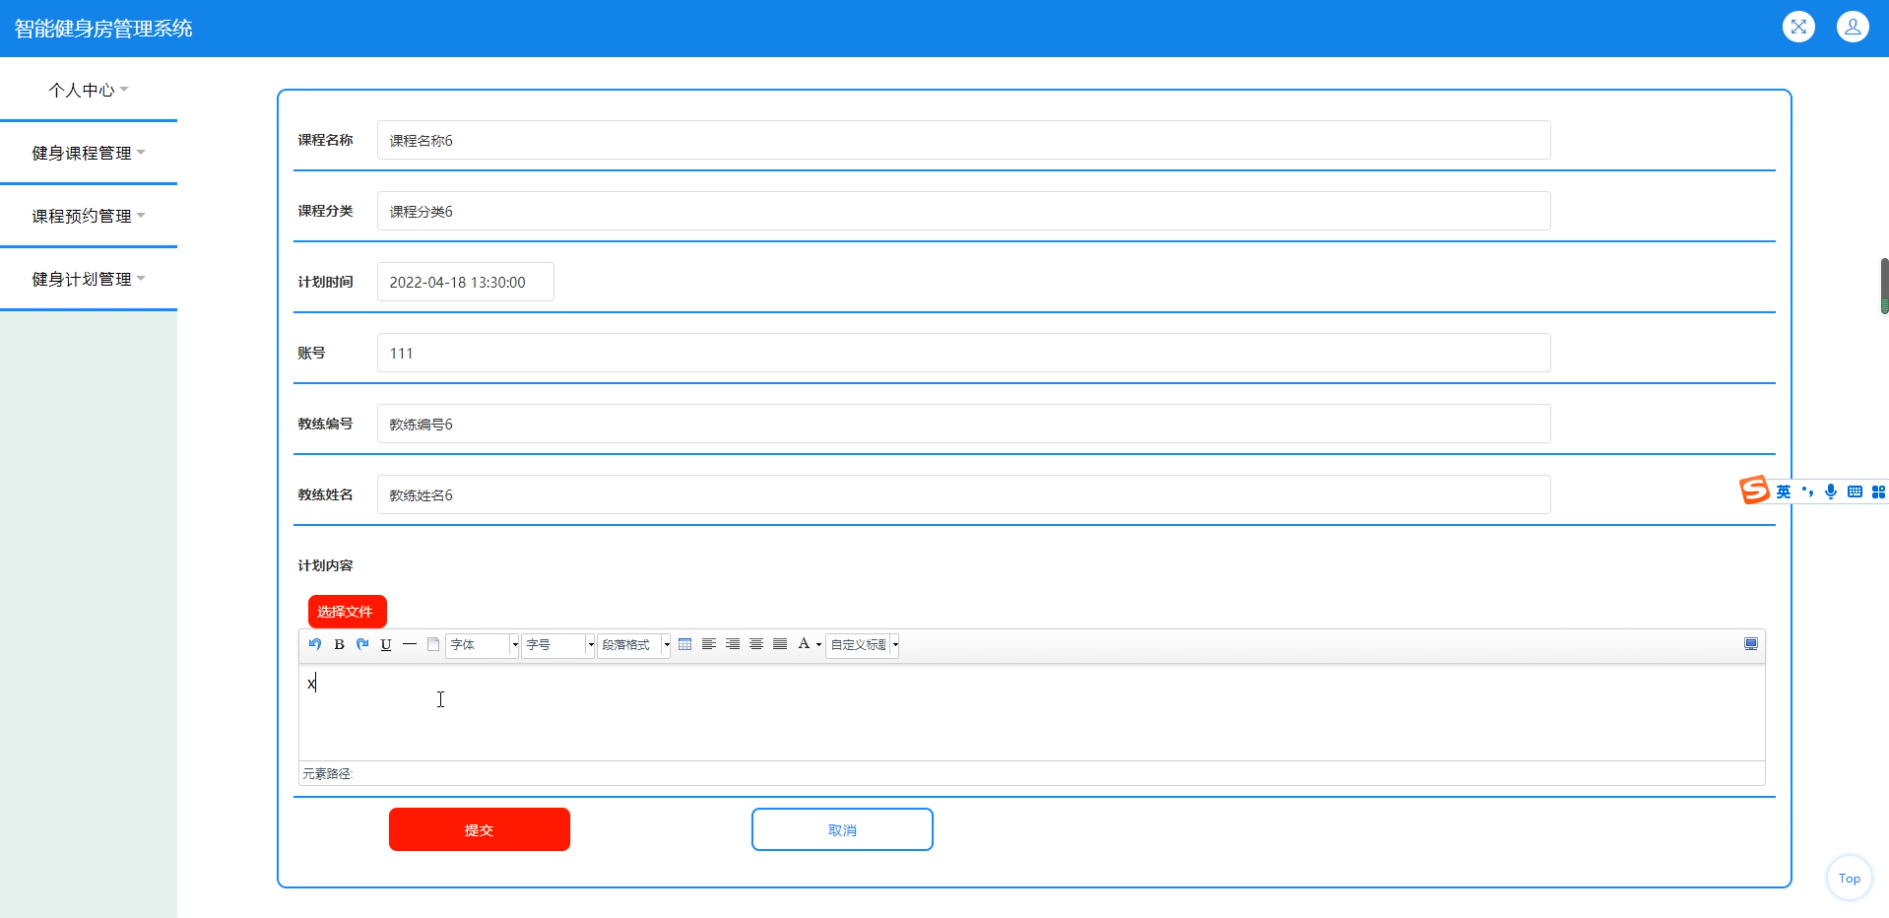Image resolution: width=1889 pixels, height=918 pixels.
Task: Insert a horizontal rule line
Action: coord(409,644)
